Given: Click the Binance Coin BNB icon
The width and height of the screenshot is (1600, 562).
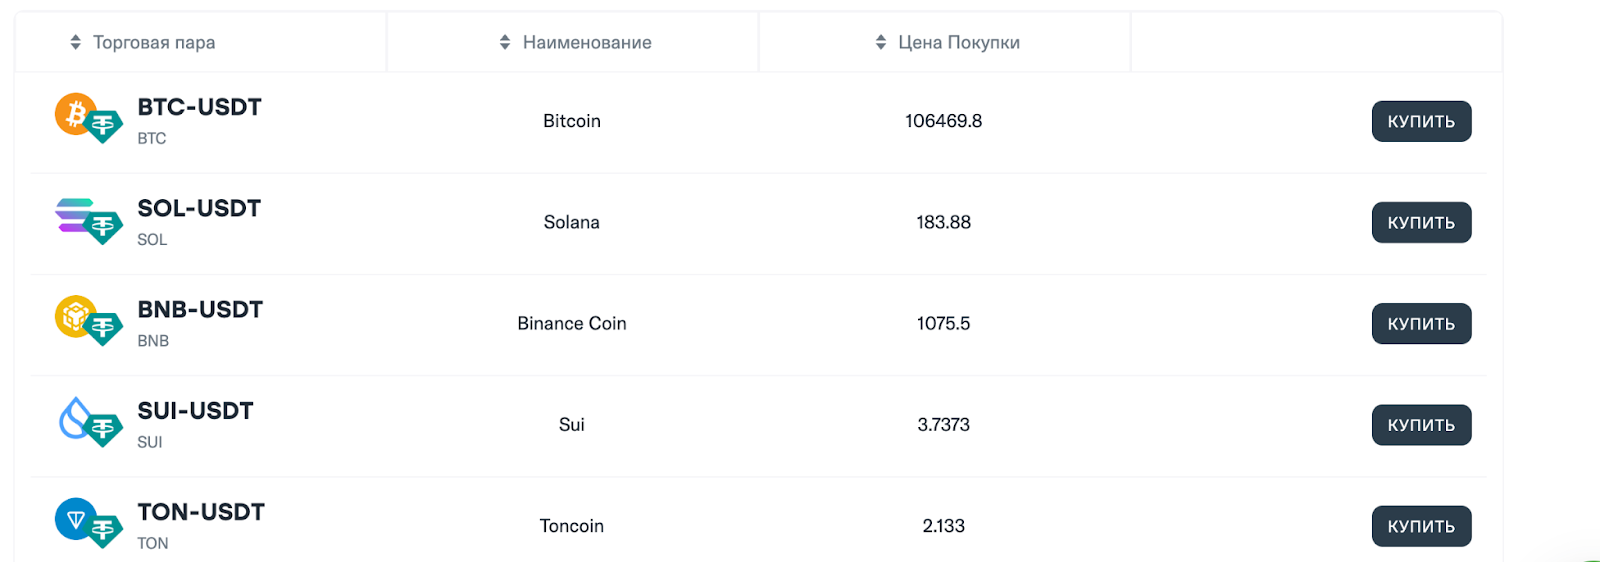Looking at the screenshot, I should point(75,316).
